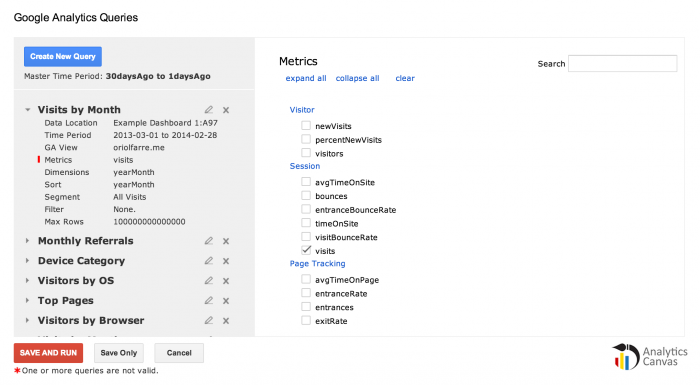Edit the Visitors by Browser query
This screenshot has height=385, width=700.
(x=208, y=320)
